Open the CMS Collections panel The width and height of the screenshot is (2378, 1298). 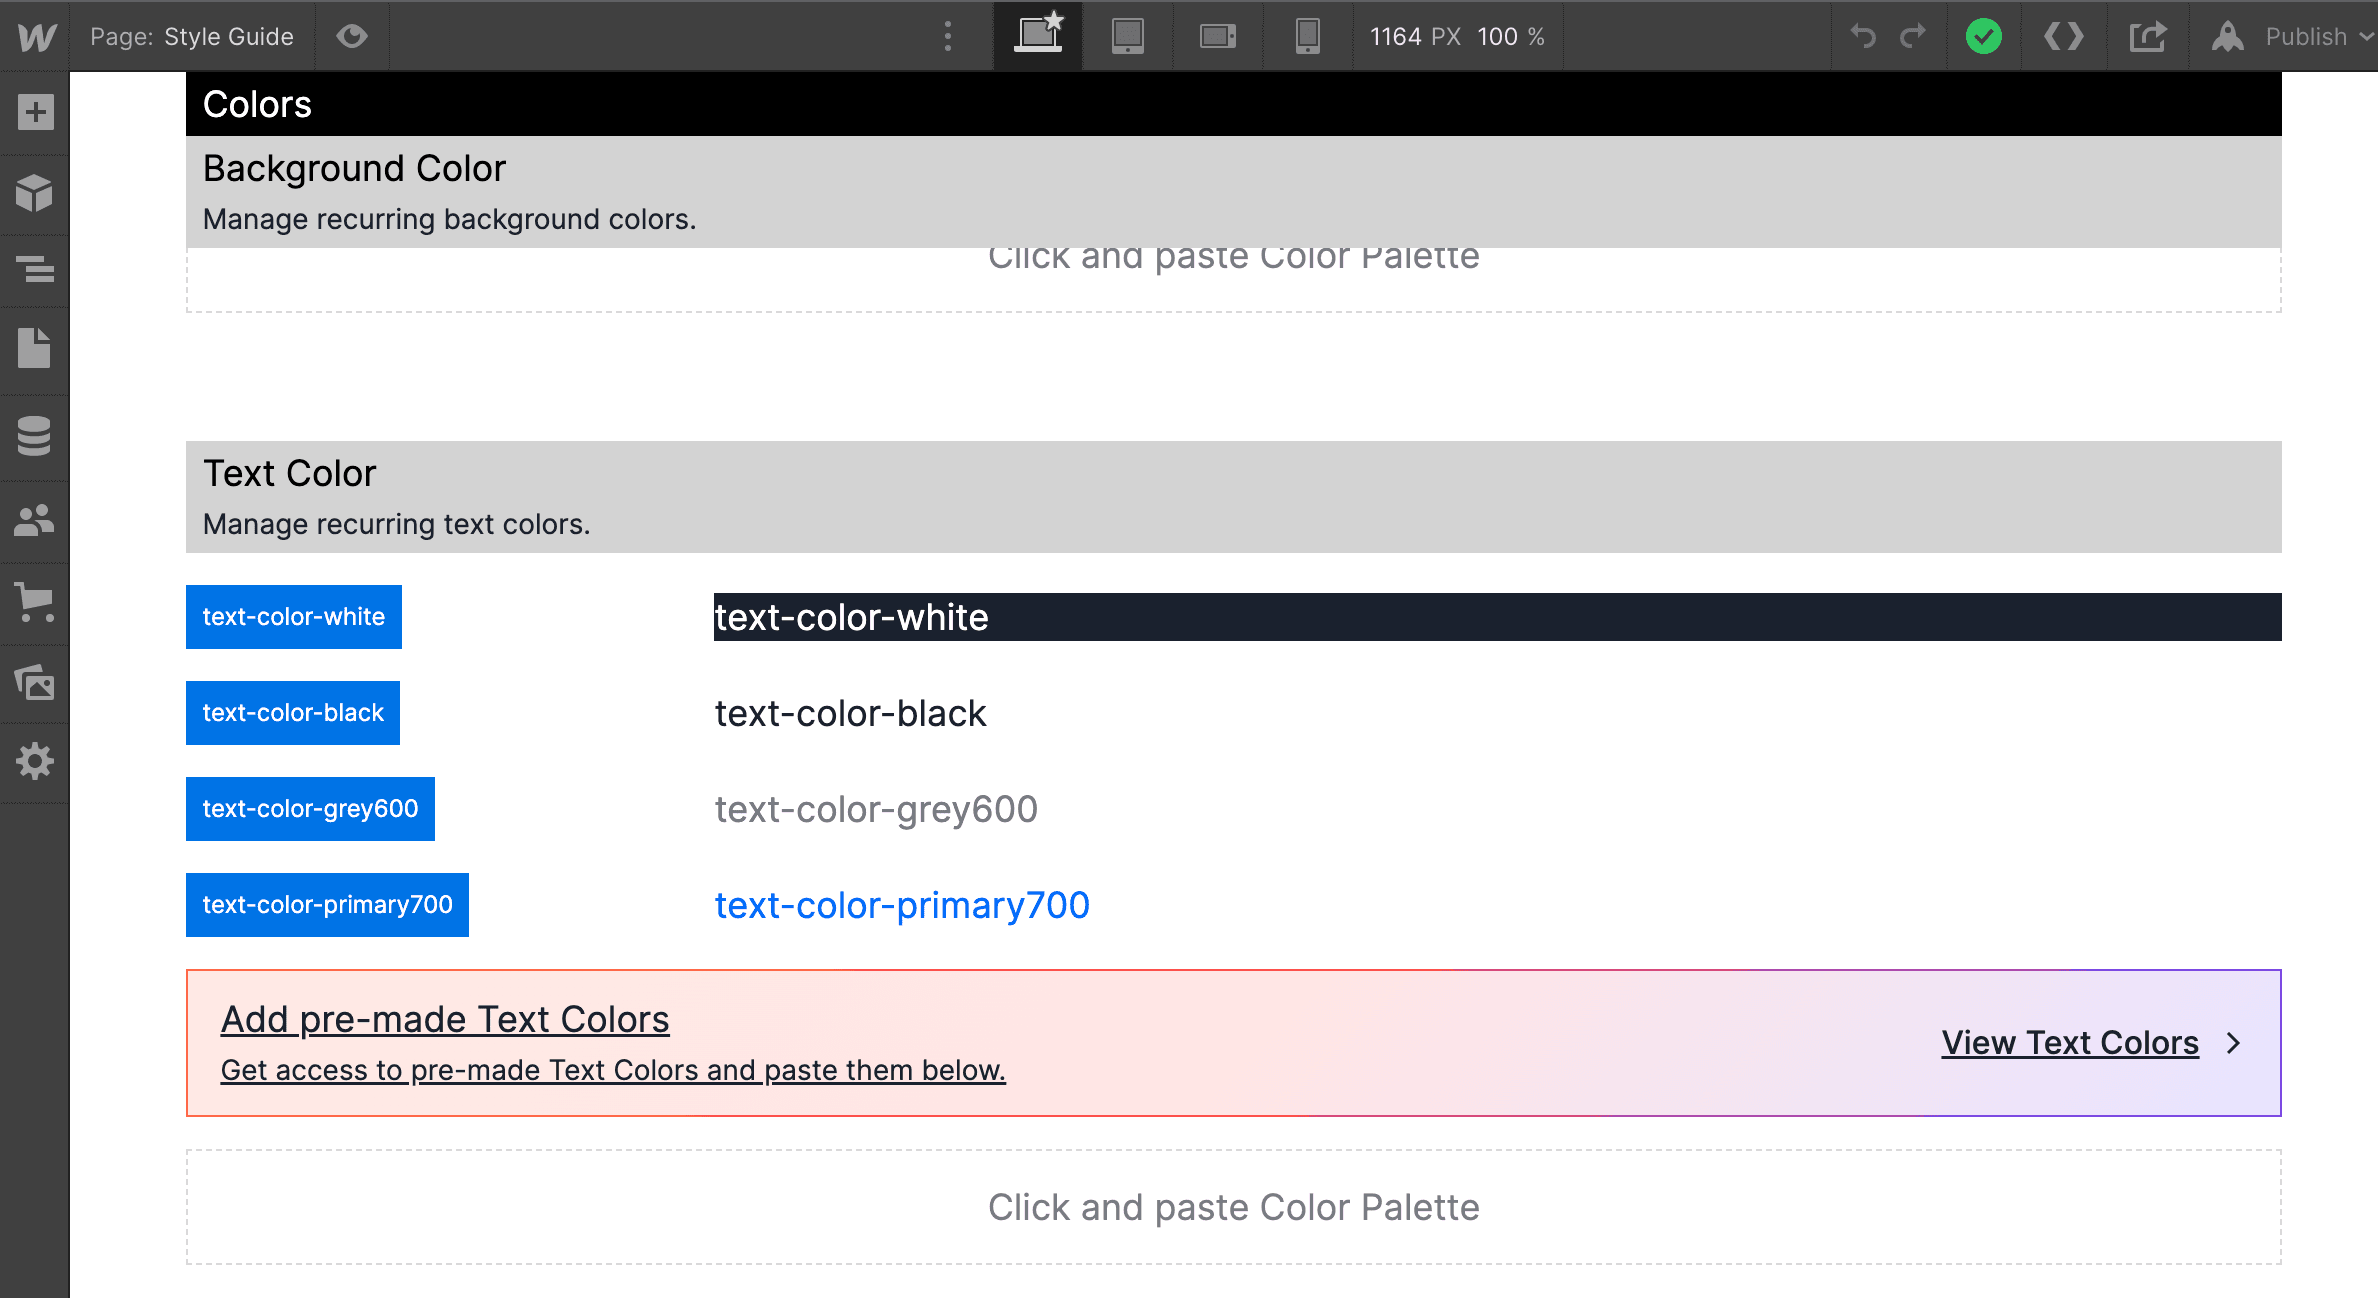pyautogui.click(x=36, y=435)
